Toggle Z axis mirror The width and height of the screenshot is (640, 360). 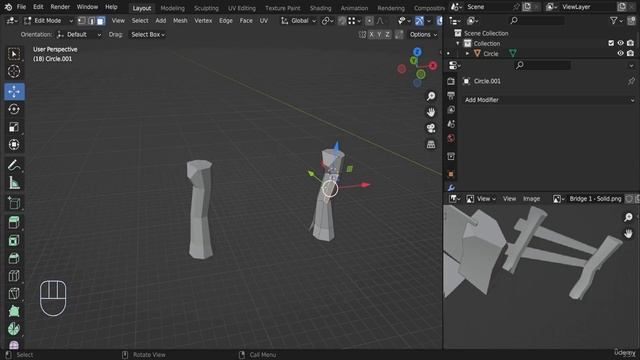coord(387,35)
